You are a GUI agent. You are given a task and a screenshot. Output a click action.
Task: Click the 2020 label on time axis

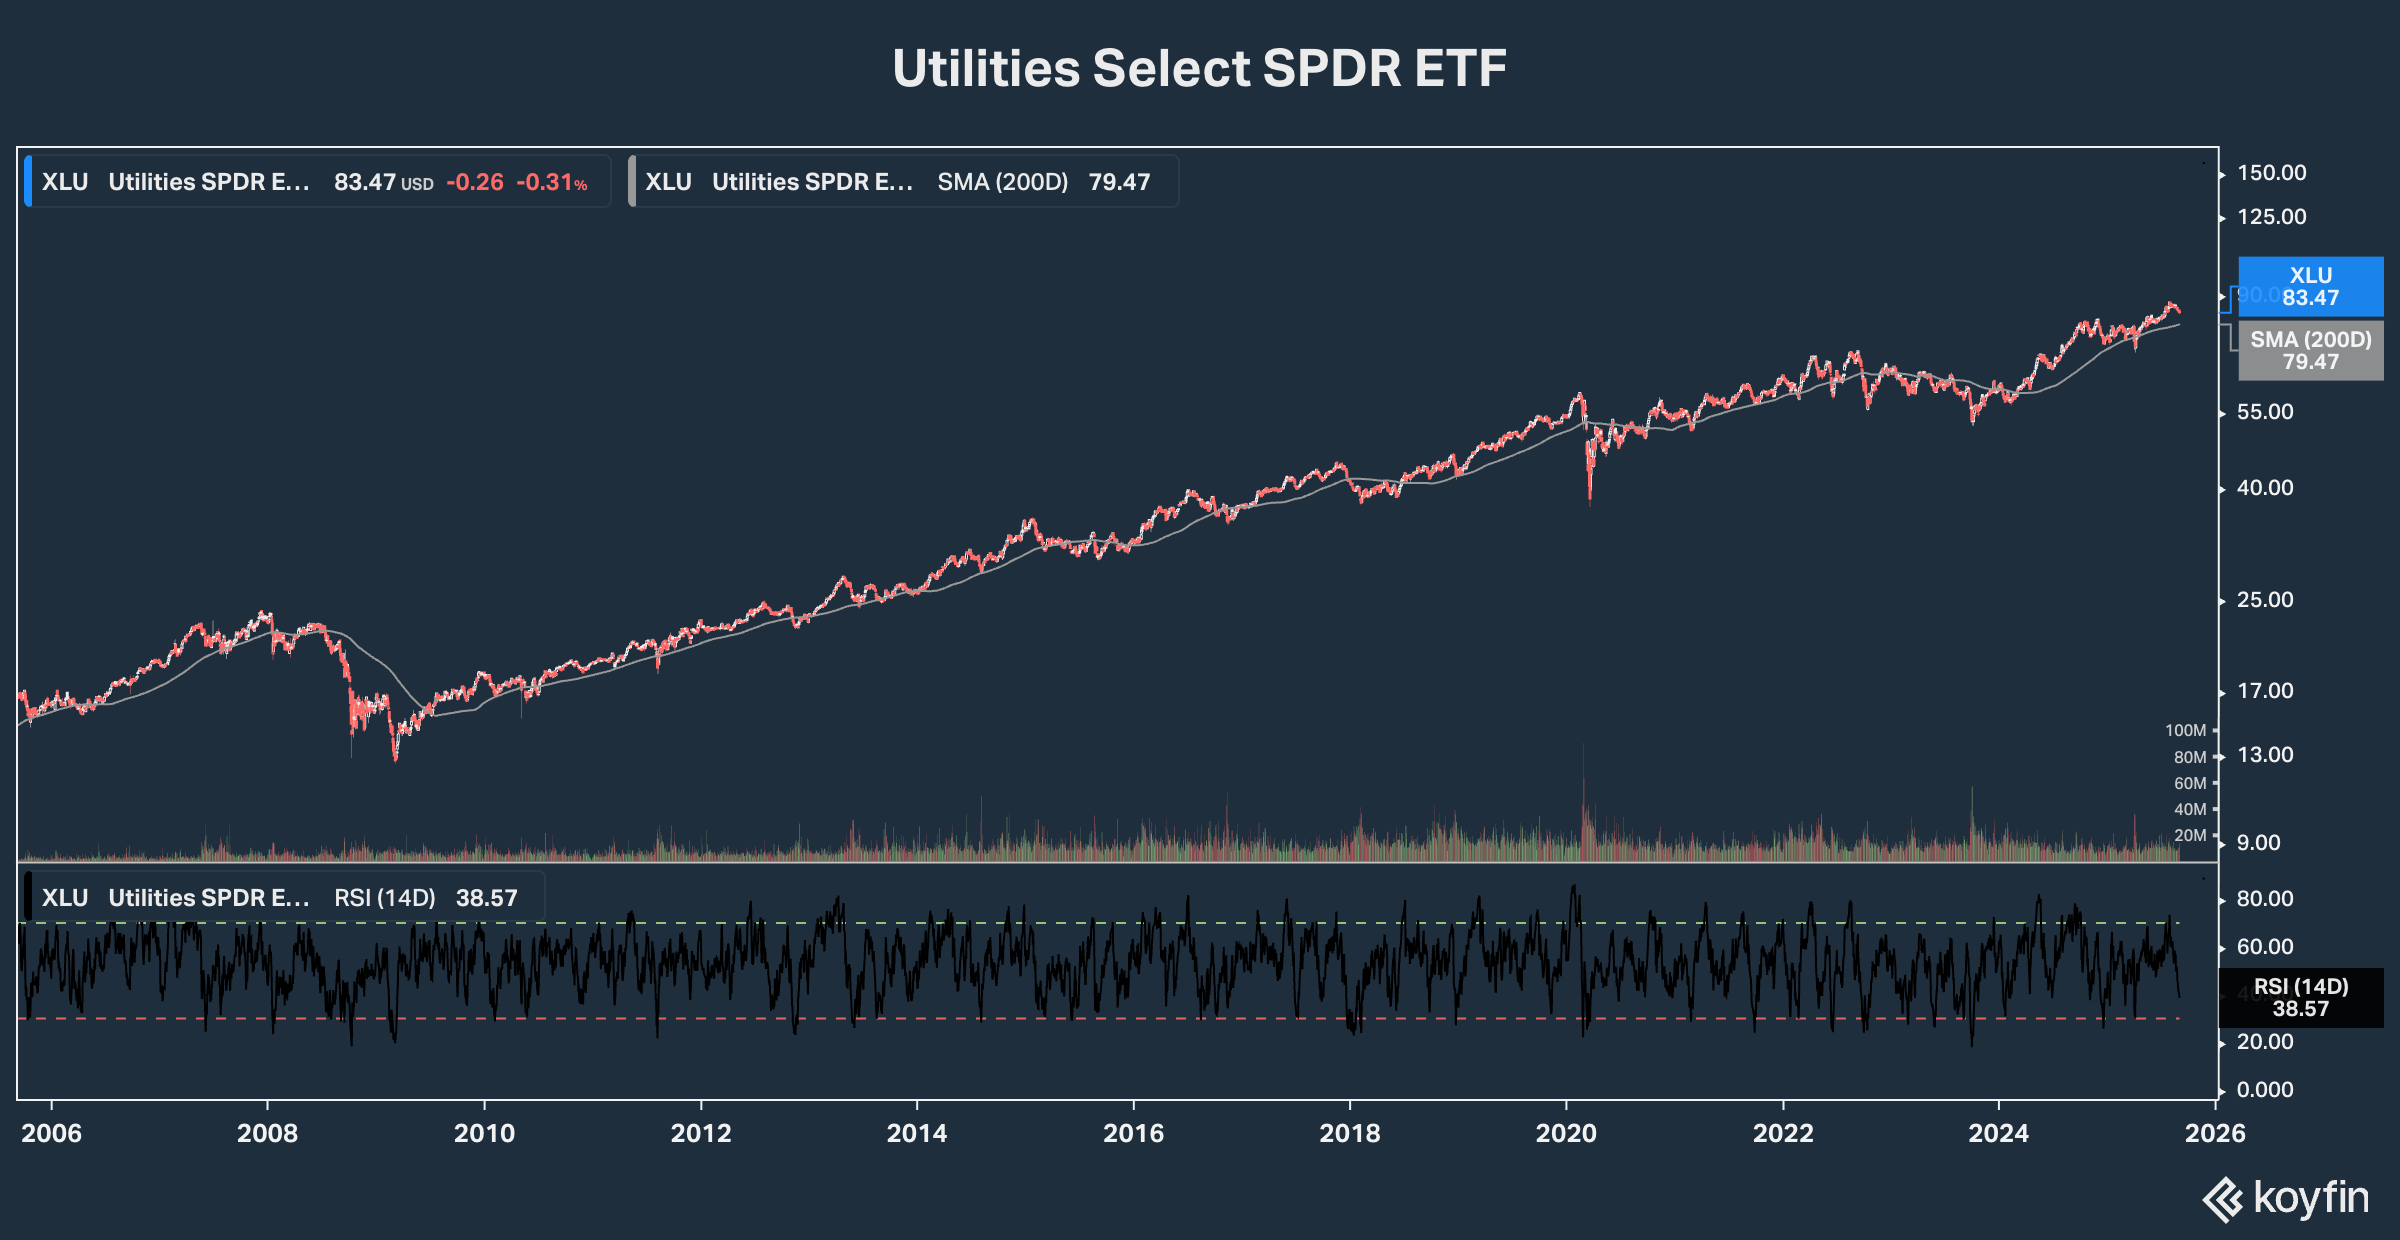1566,1133
